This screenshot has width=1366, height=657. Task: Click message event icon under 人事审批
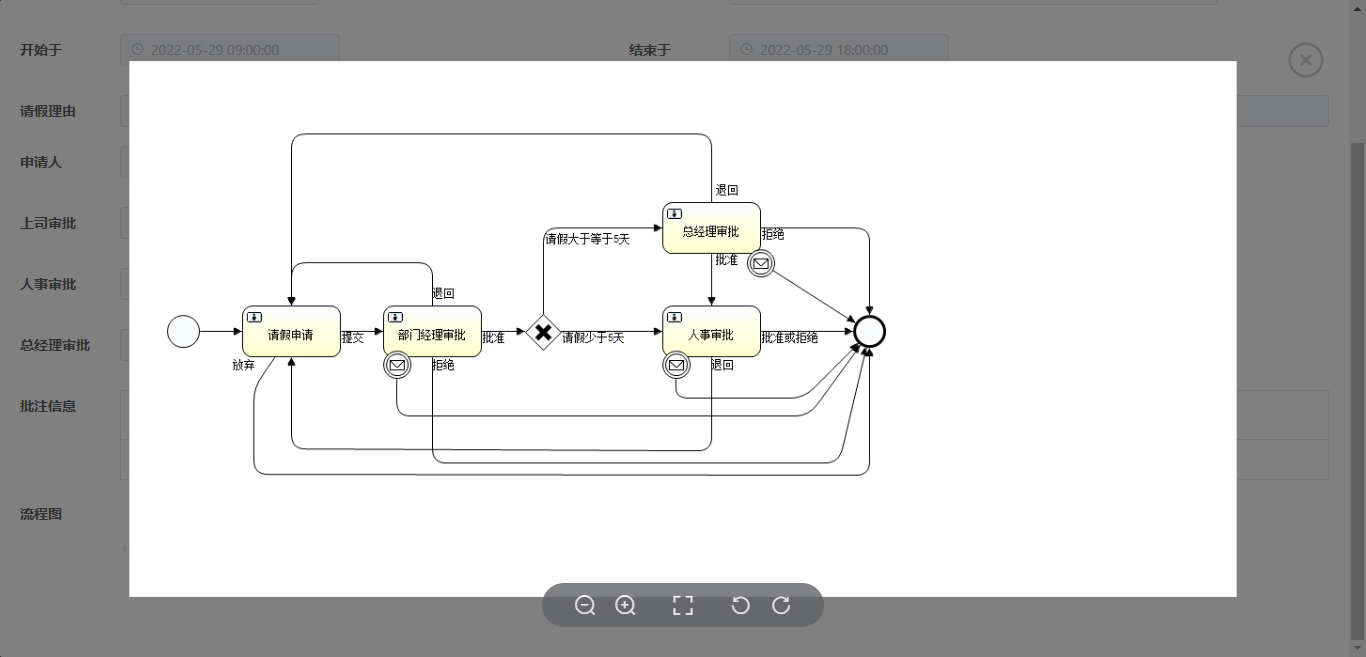pos(676,365)
